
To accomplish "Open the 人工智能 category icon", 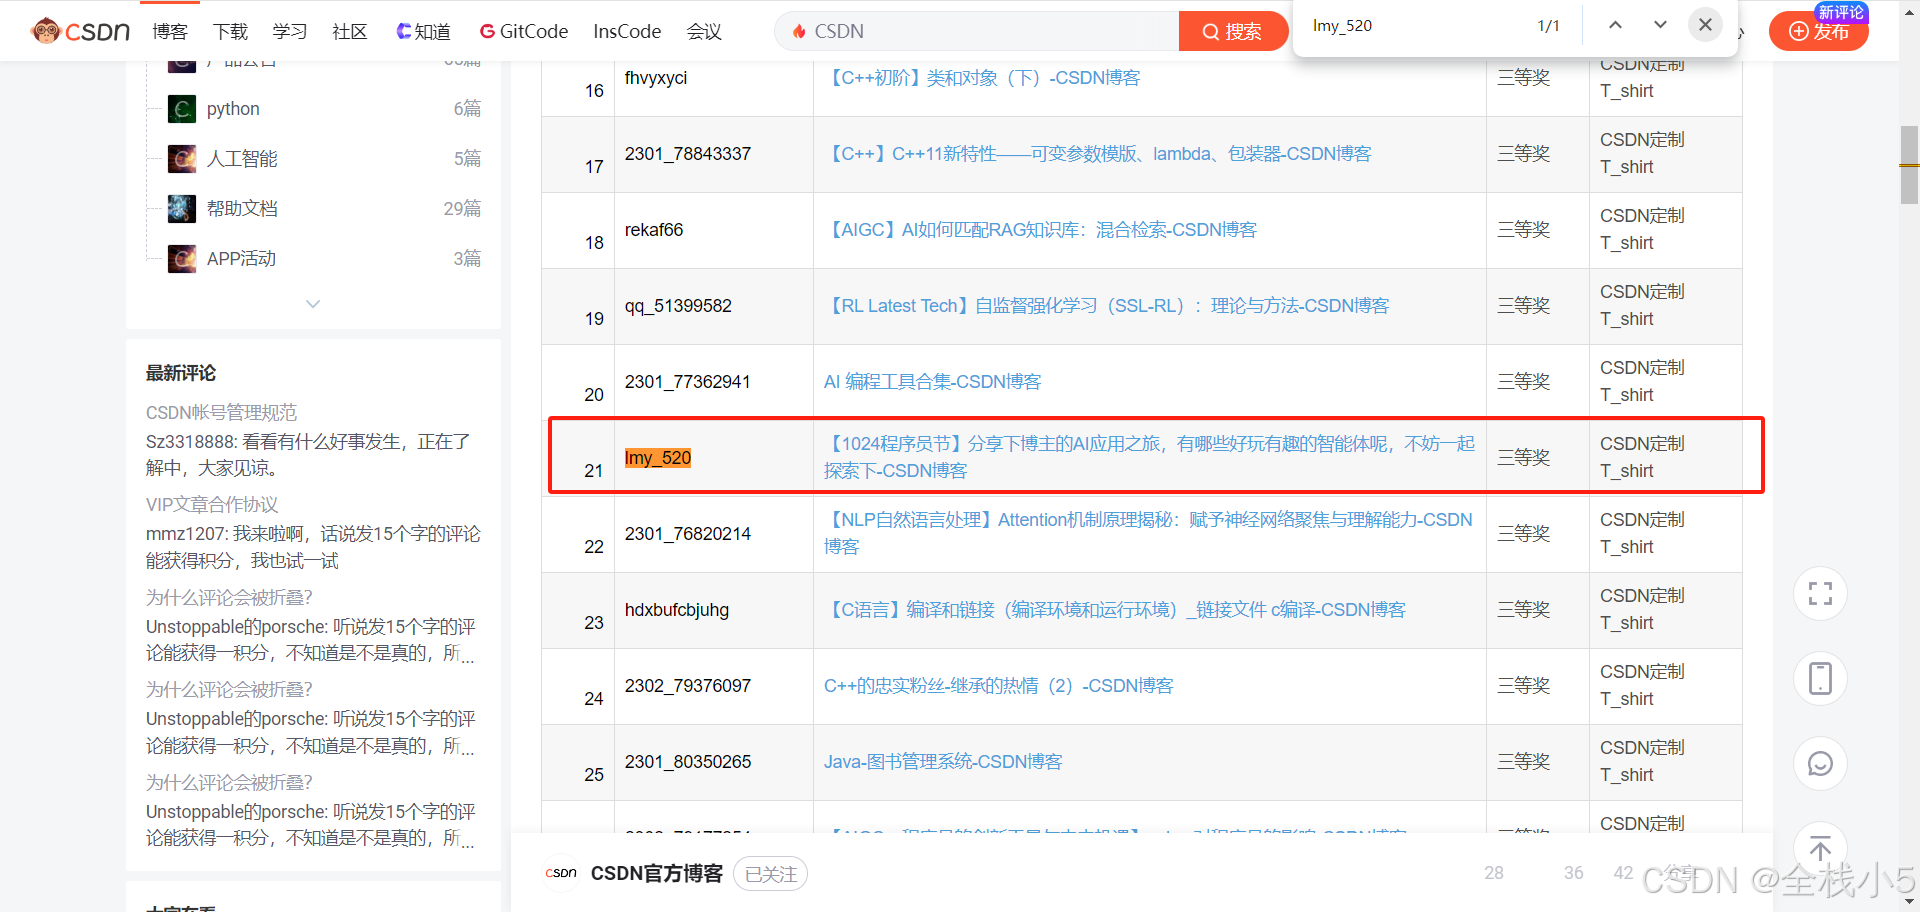I will click(x=182, y=159).
